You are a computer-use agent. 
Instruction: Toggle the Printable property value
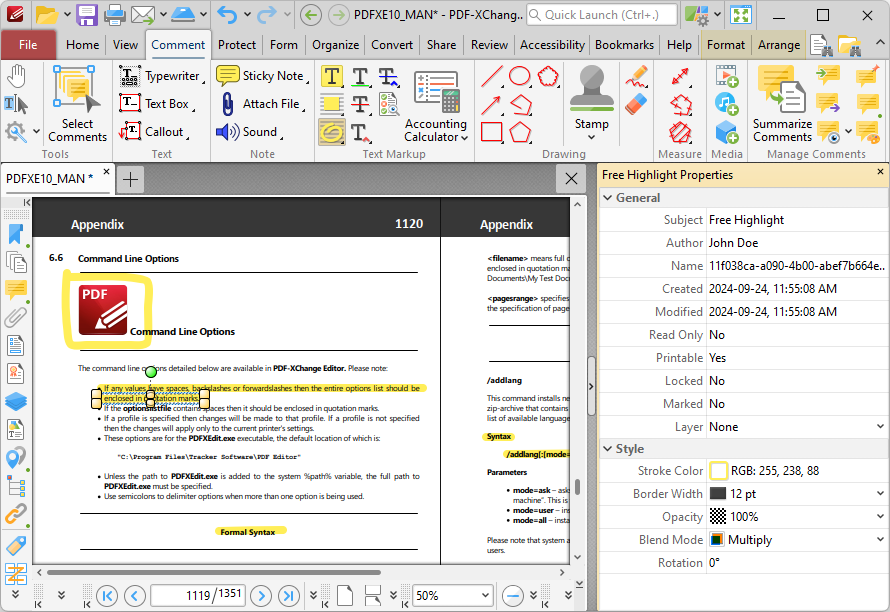pyautogui.click(x=797, y=358)
